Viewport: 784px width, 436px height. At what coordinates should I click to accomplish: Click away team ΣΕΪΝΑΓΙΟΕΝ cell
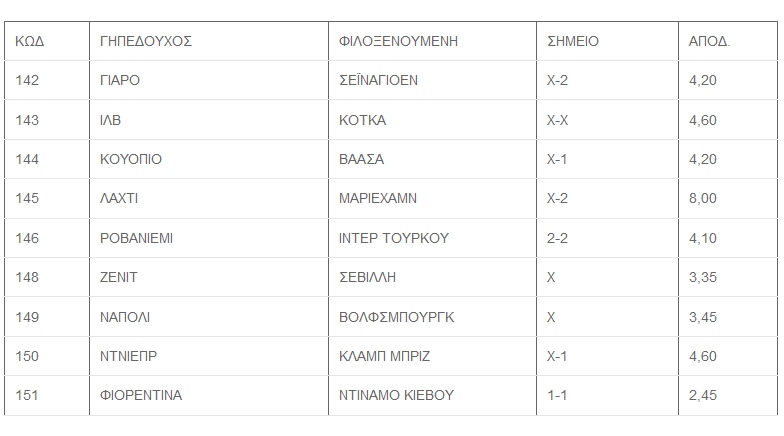tap(379, 81)
